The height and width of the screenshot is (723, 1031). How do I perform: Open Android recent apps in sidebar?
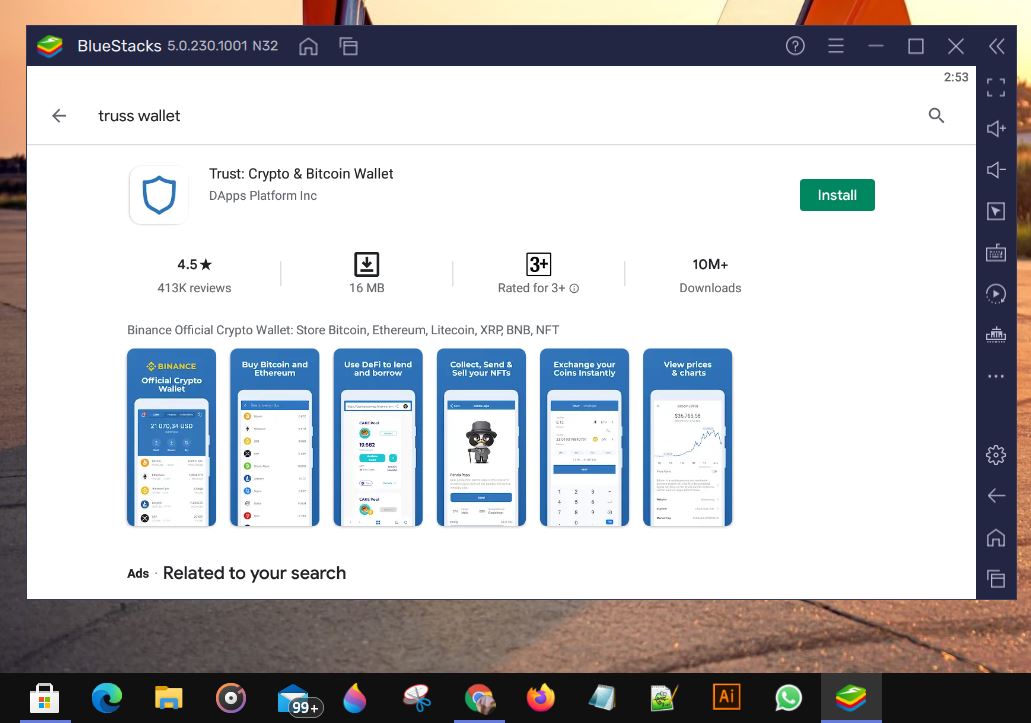(x=995, y=578)
